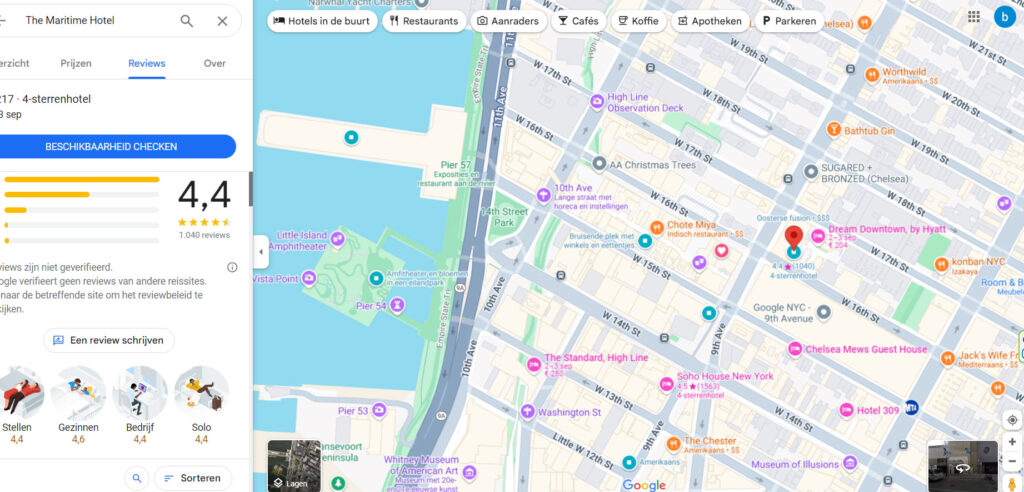Zoom out the map with minus
The image size is (1024, 492).
1012,462
